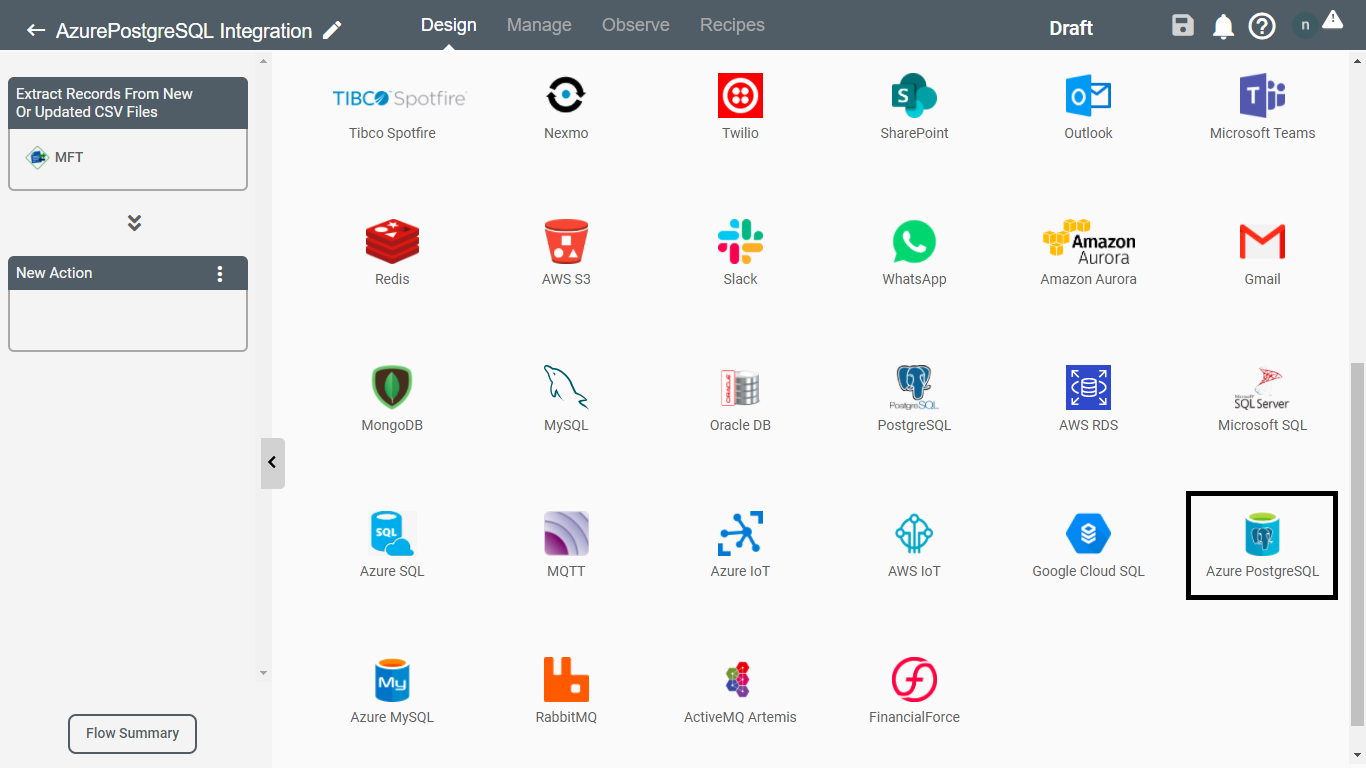This screenshot has width=1366, height=768.
Task: Switch to the Design tab
Action: [x=449, y=25]
